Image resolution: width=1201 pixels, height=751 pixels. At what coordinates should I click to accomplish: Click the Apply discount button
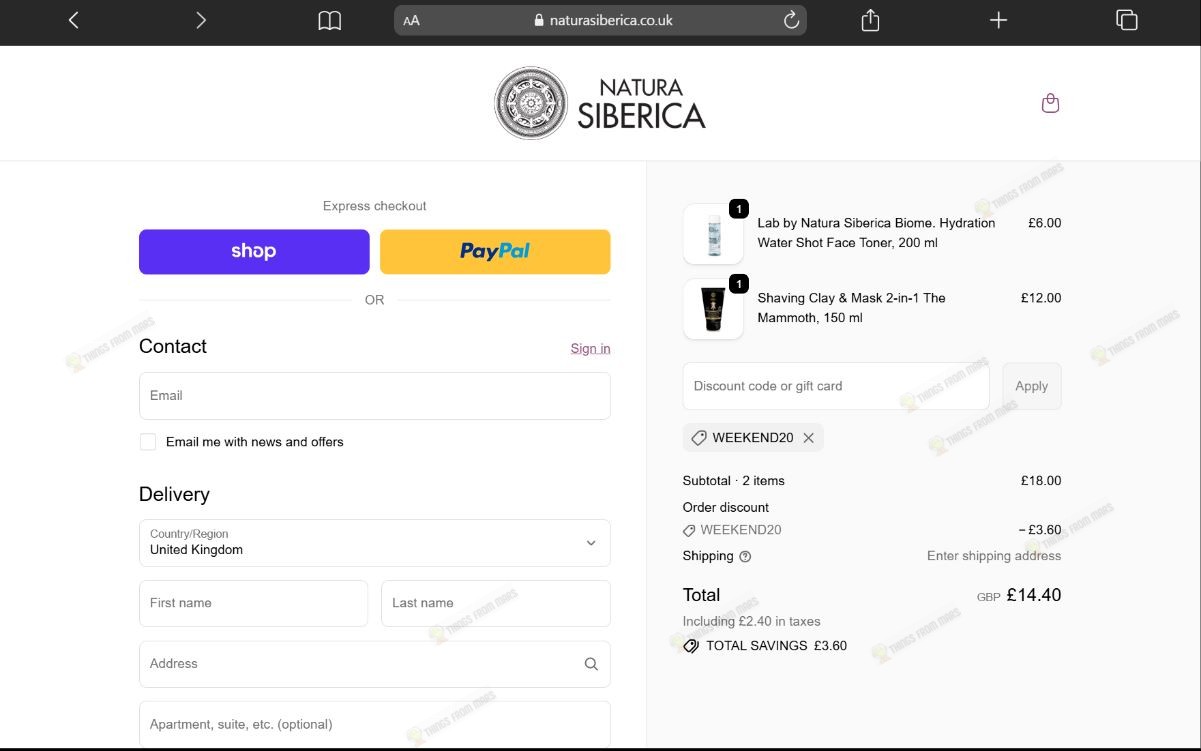tap(1032, 386)
